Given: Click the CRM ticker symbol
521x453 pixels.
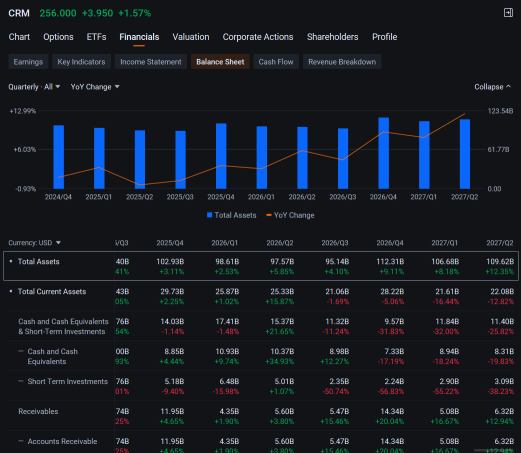Looking at the screenshot, I should (x=19, y=13).
